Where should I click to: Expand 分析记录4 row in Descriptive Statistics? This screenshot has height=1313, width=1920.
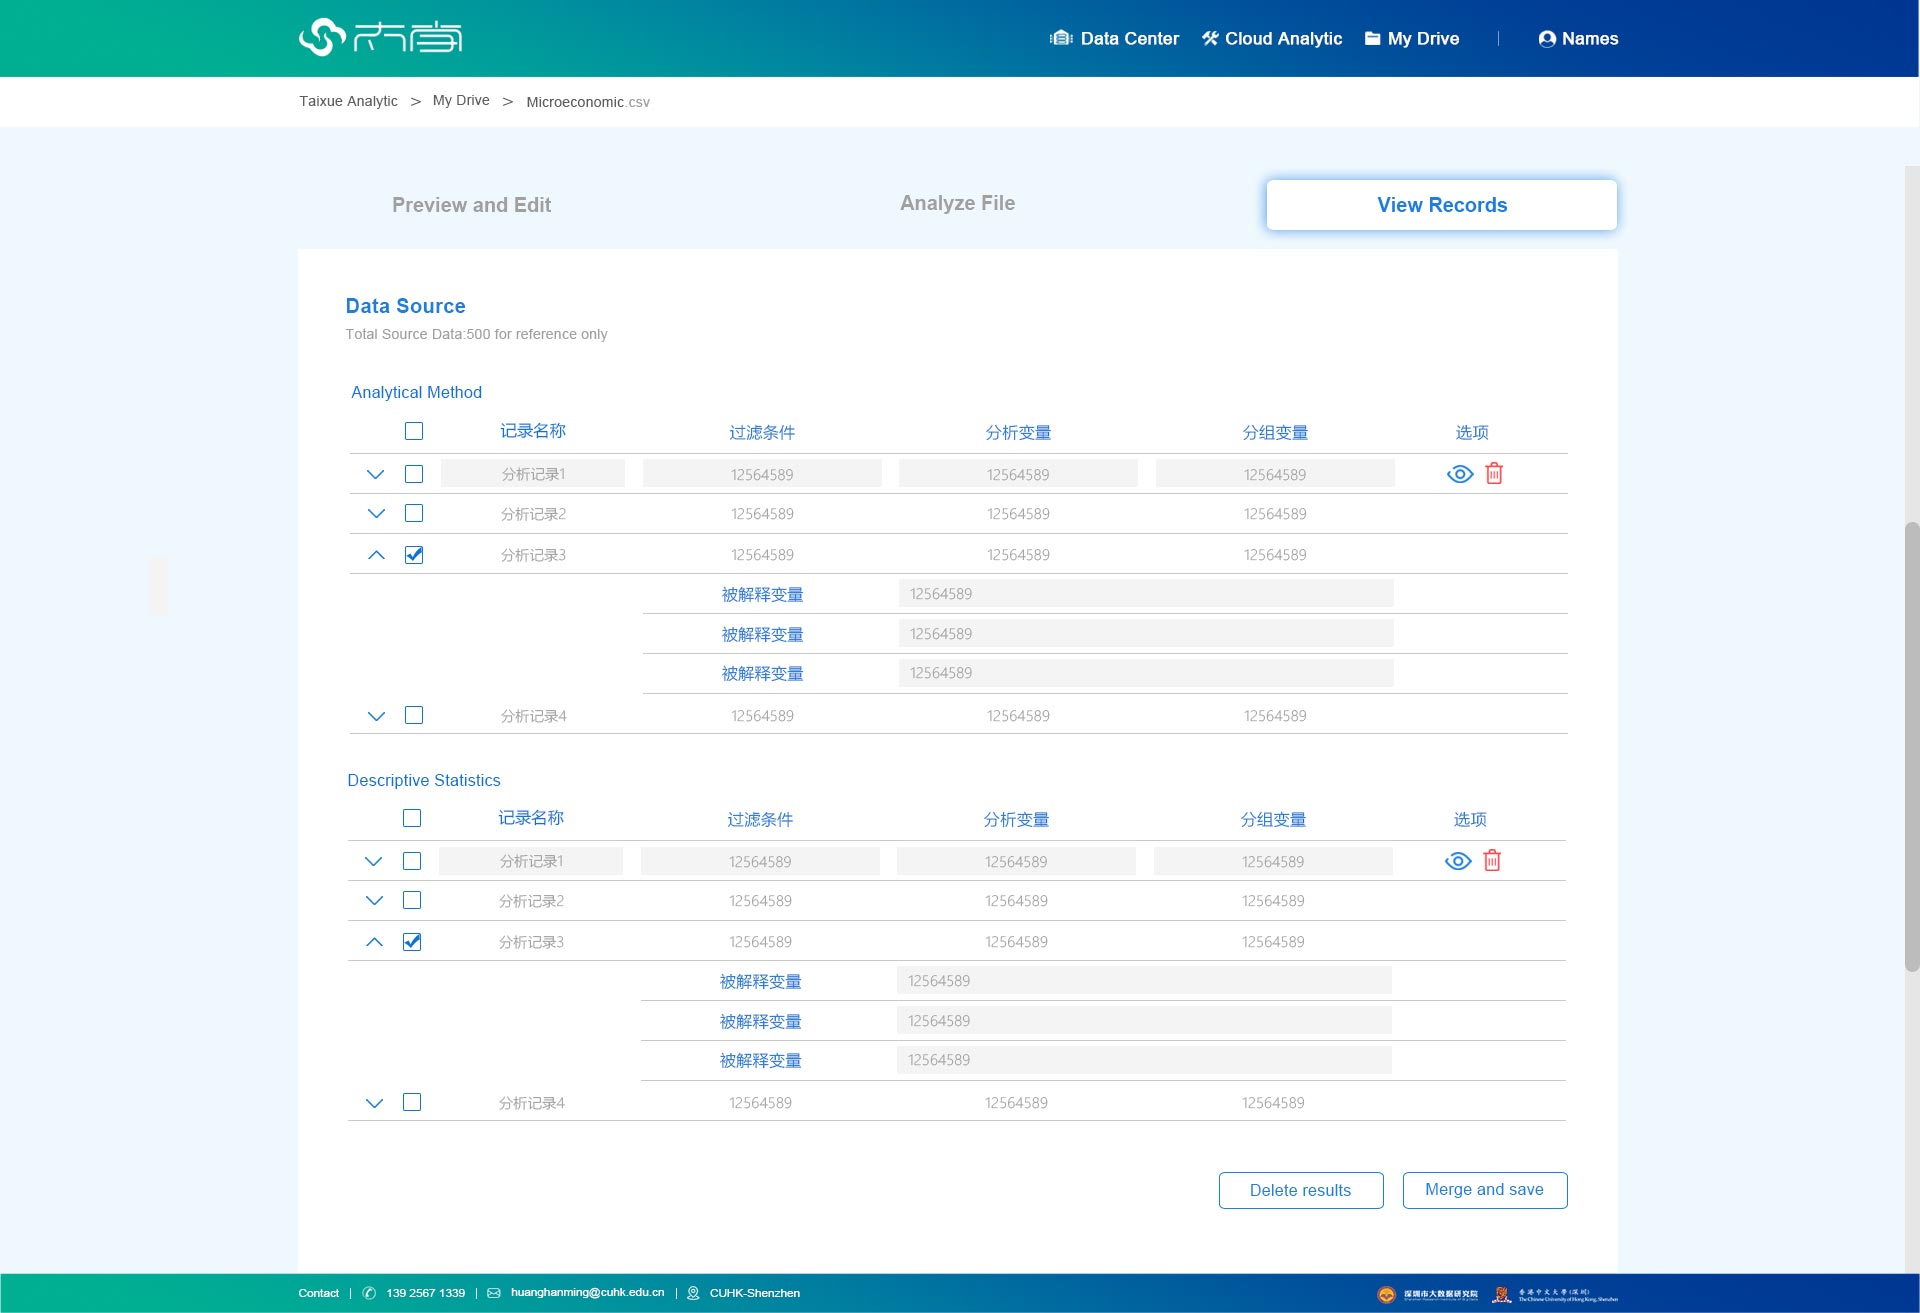tap(374, 1103)
